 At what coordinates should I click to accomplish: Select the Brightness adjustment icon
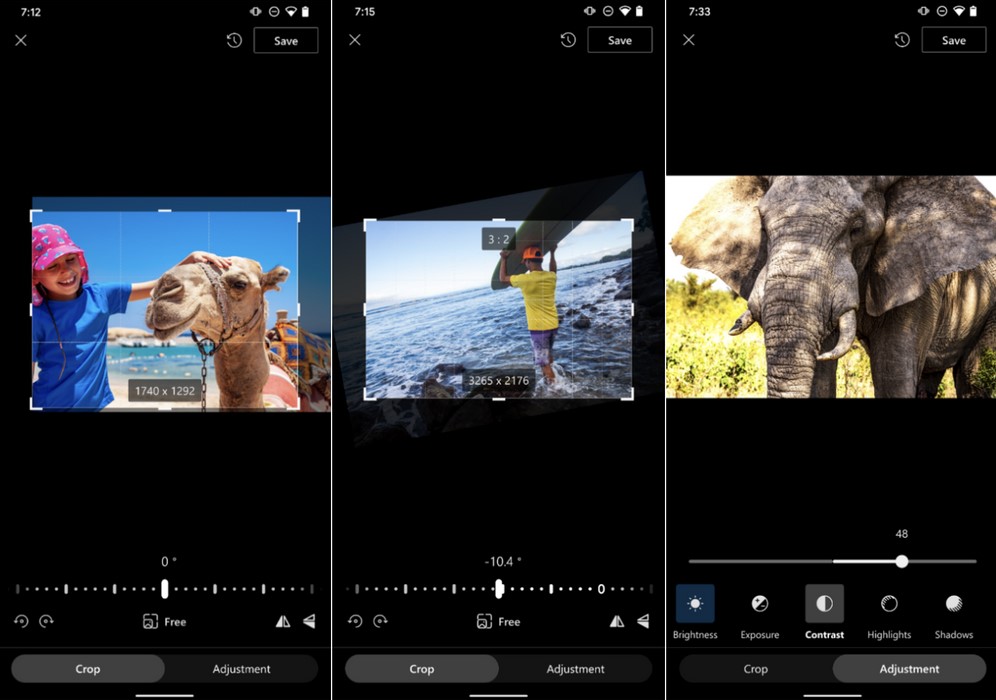pyautogui.click(x=695, y=604)
